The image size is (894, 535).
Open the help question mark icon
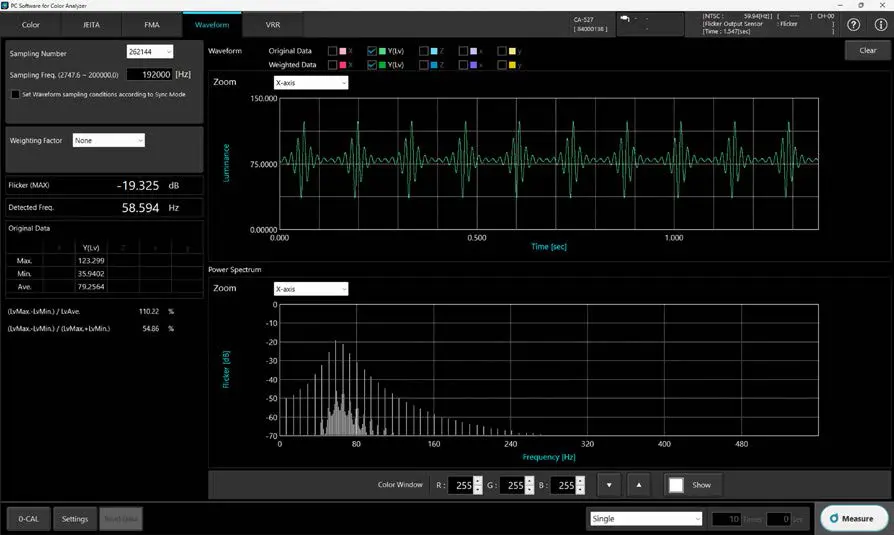point(853,25)
